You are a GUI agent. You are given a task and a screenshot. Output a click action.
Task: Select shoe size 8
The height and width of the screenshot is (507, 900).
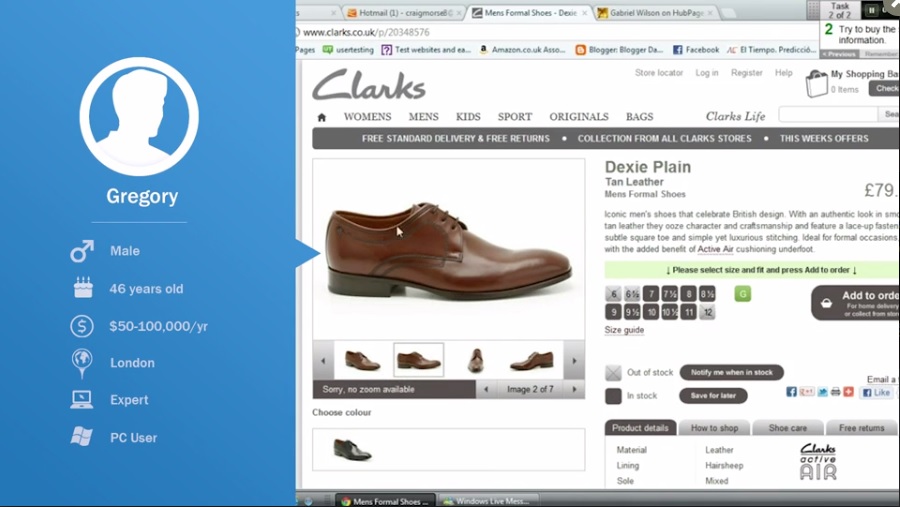[689, 294]
